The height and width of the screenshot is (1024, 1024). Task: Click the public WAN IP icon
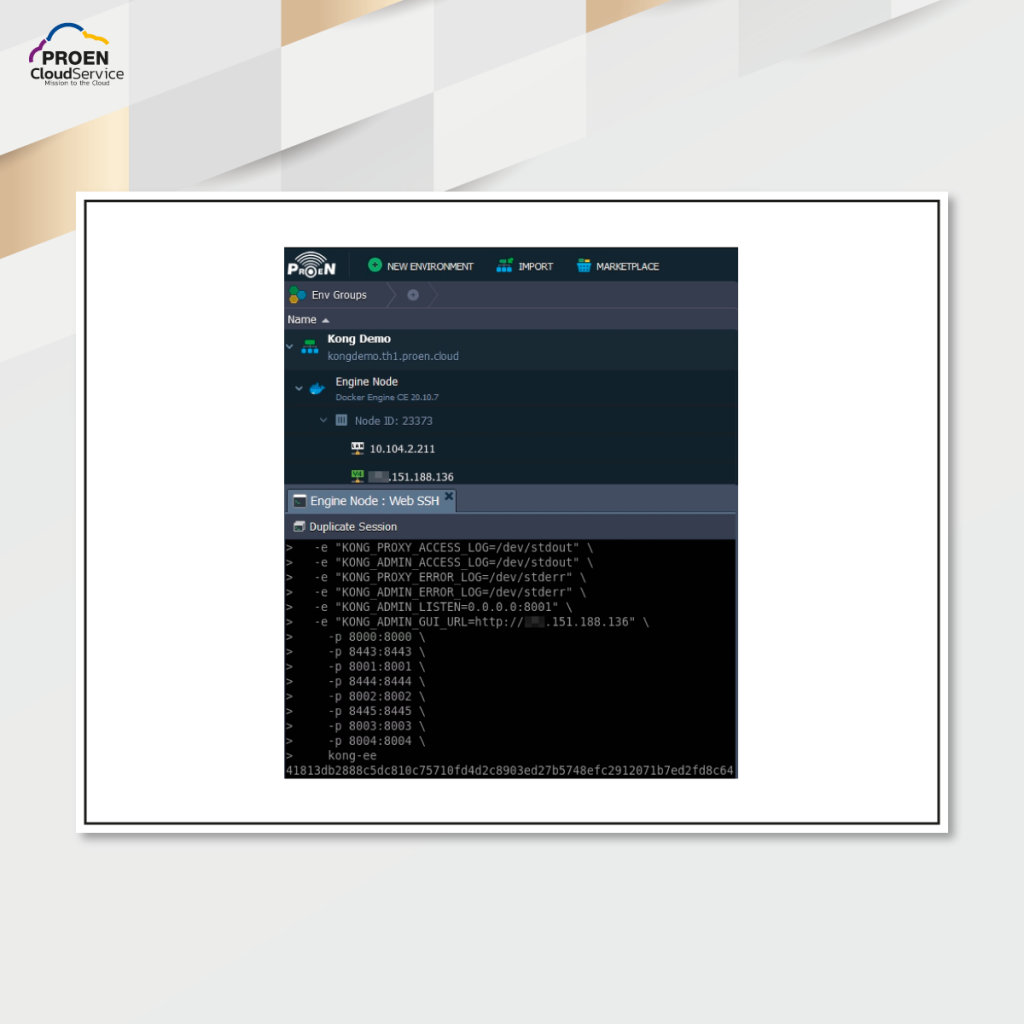pyautogui.click(x=357, y=476)
